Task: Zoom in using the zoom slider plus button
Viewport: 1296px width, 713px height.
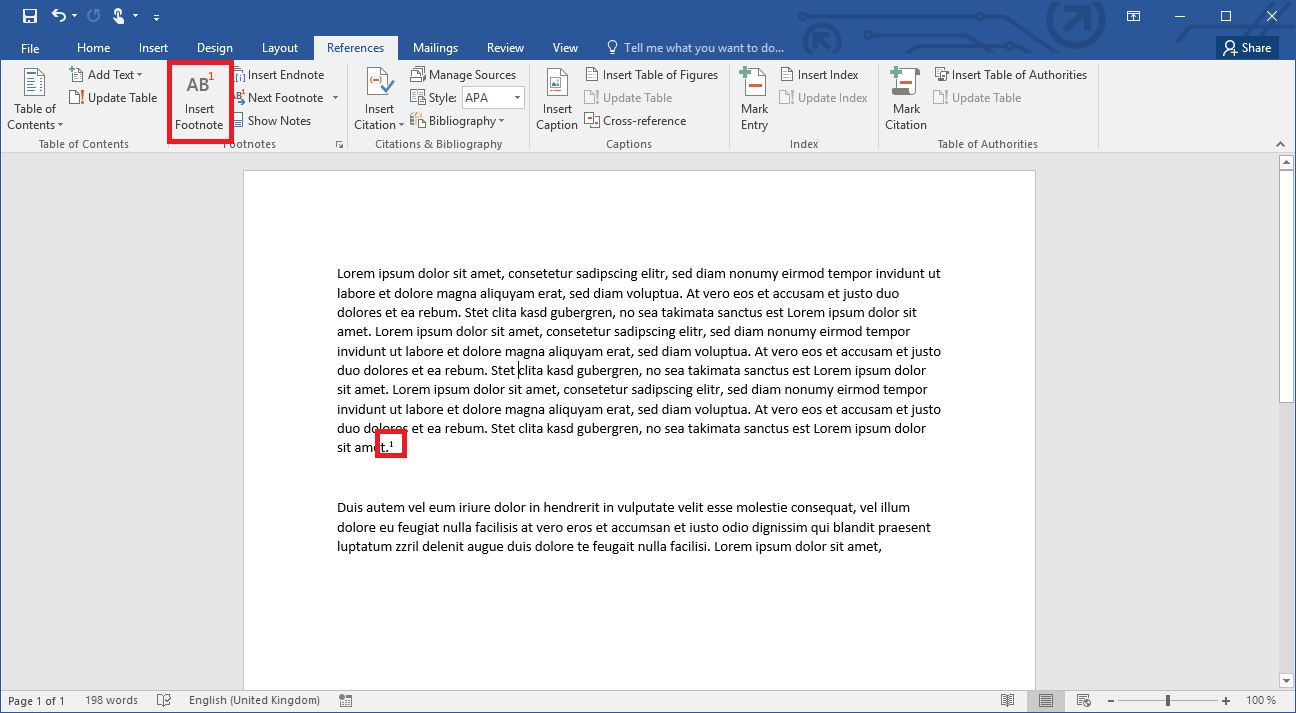Action: click(1225, 700)
